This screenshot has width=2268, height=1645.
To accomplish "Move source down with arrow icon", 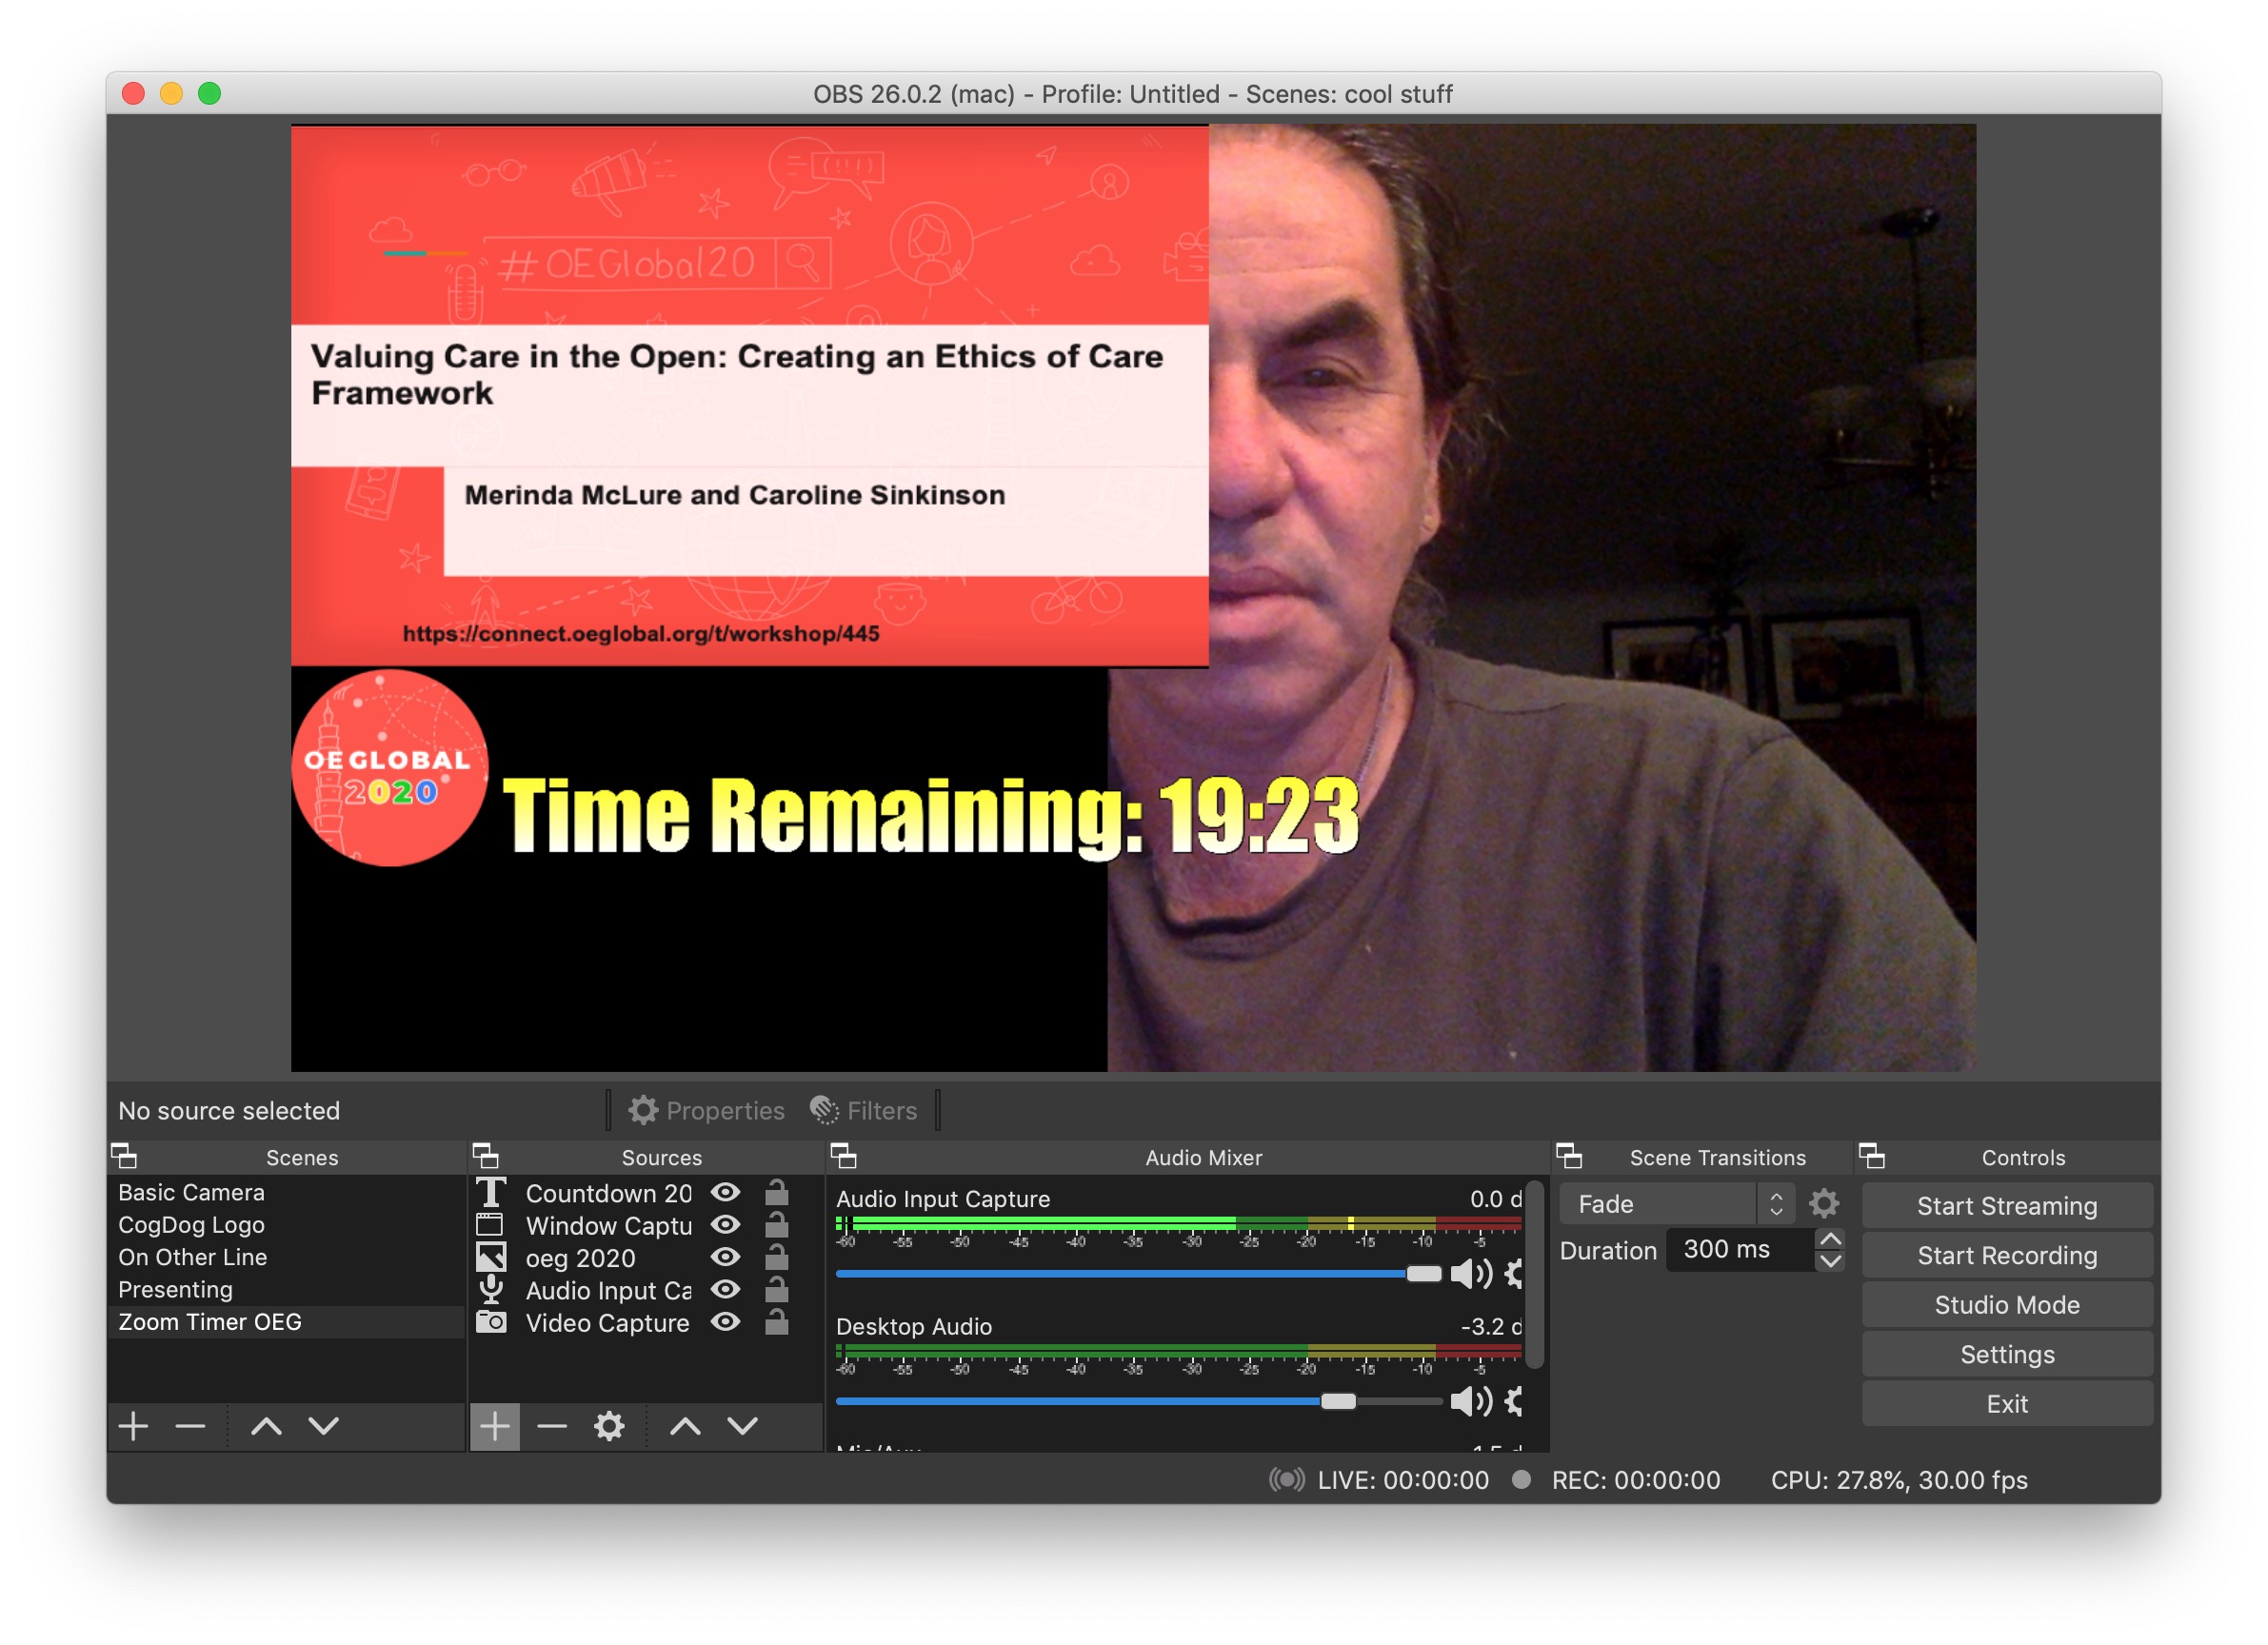I will click(x=742, y=1426).
